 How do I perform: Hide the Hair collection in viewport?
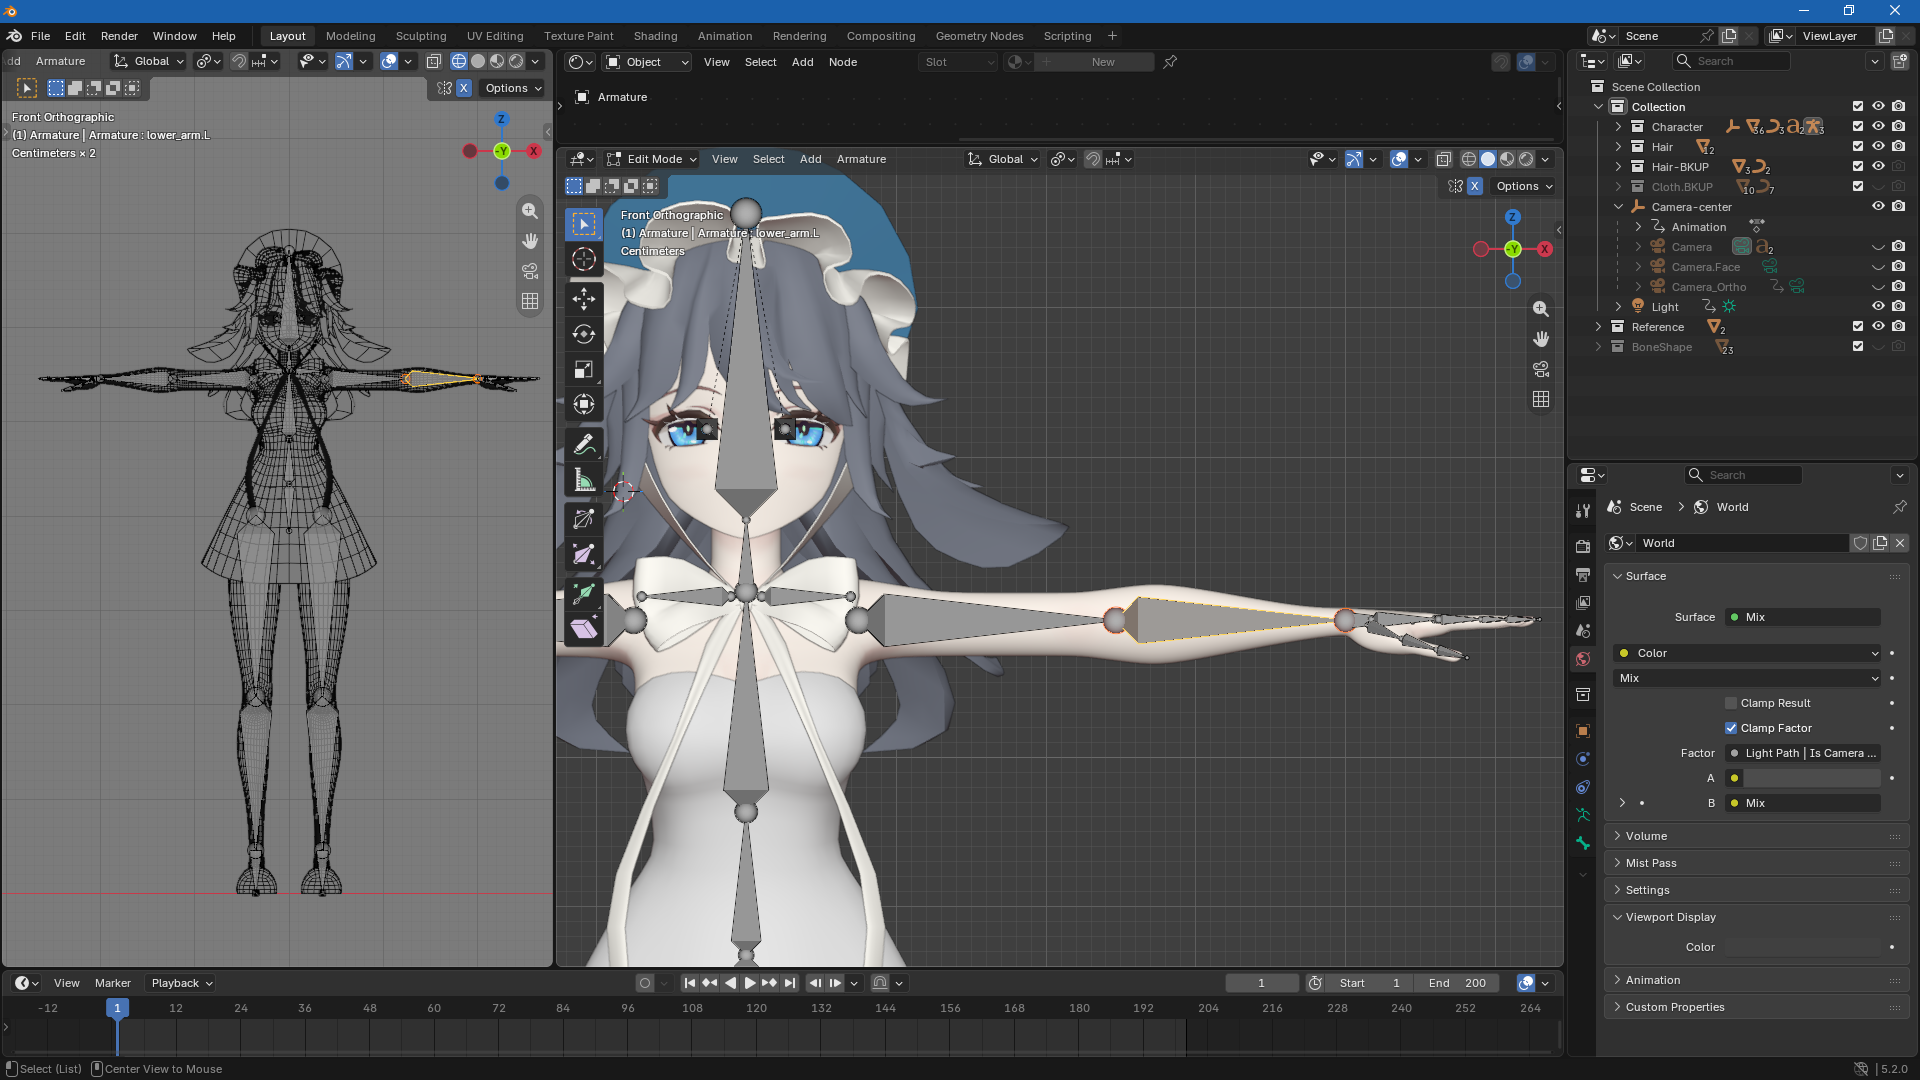[1878, 147]
